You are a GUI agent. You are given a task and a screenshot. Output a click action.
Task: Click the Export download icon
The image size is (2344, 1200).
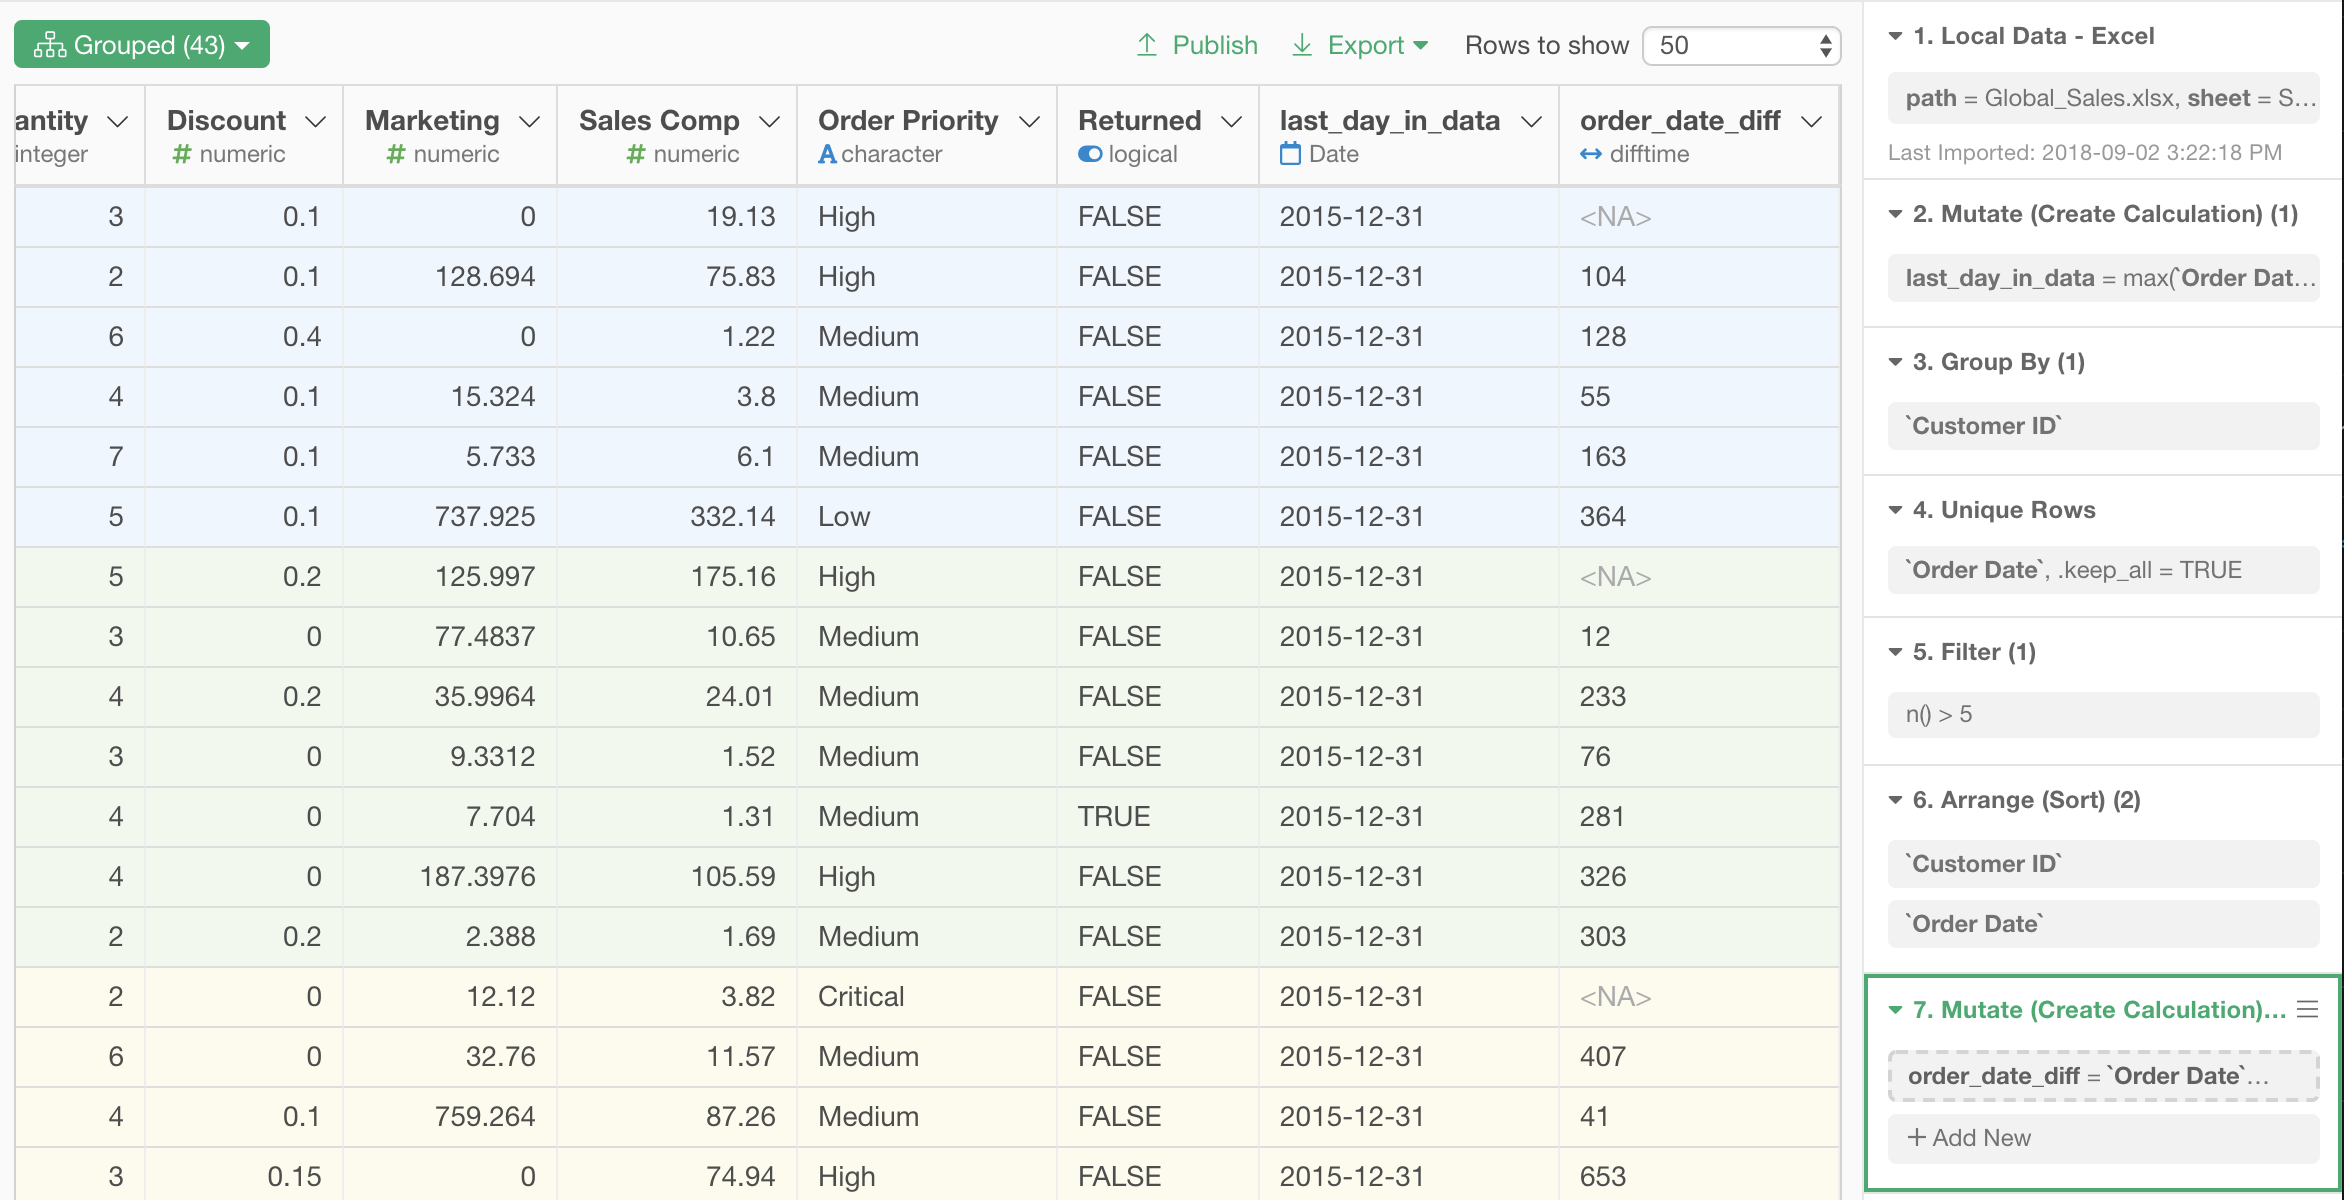coord(1302,45)
